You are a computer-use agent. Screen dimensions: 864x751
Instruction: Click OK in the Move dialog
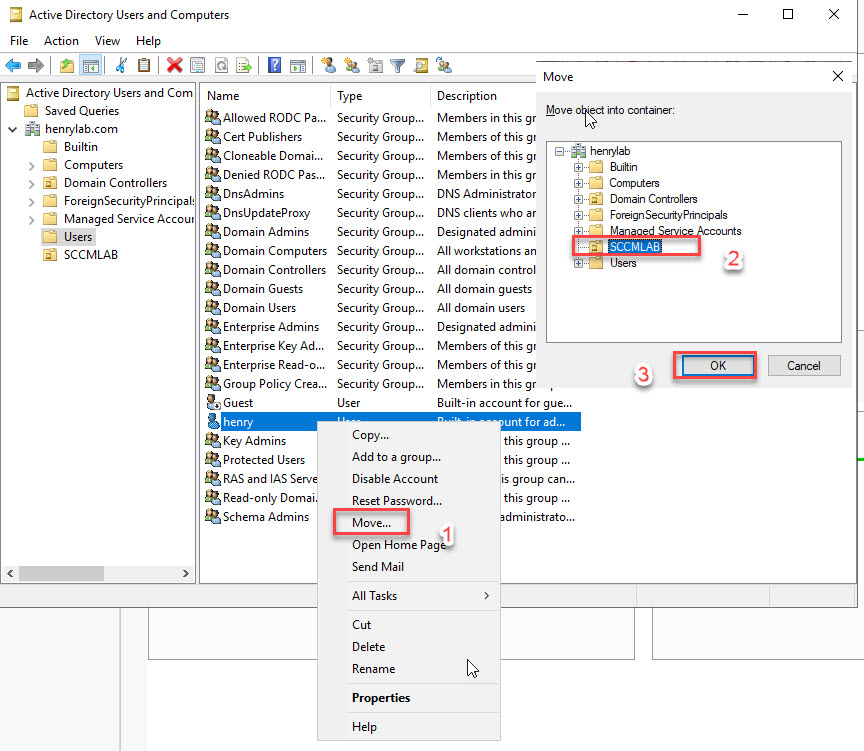[717, 366]
